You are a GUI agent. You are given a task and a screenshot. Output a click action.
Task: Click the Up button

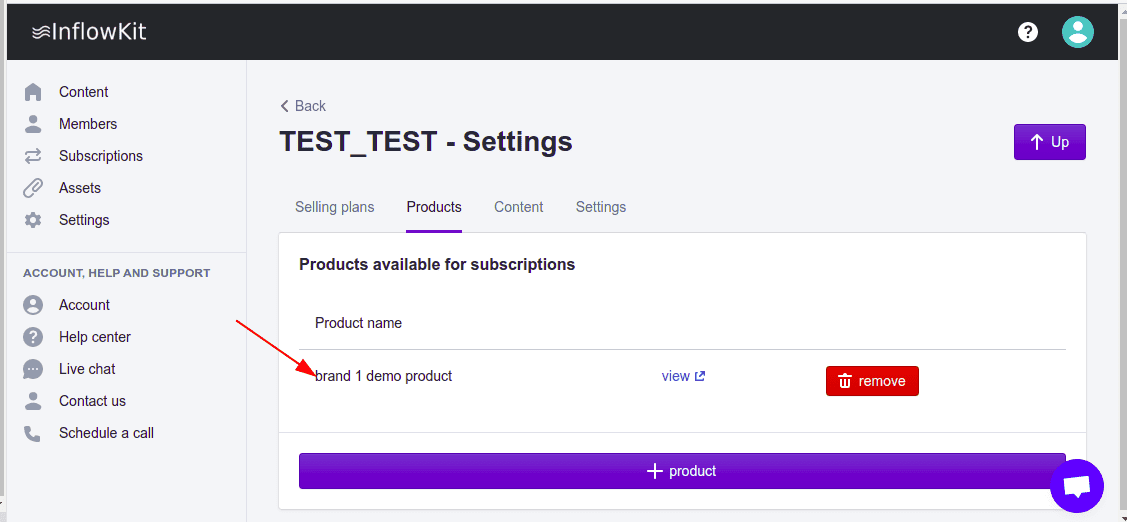[x=1049, y=142]
